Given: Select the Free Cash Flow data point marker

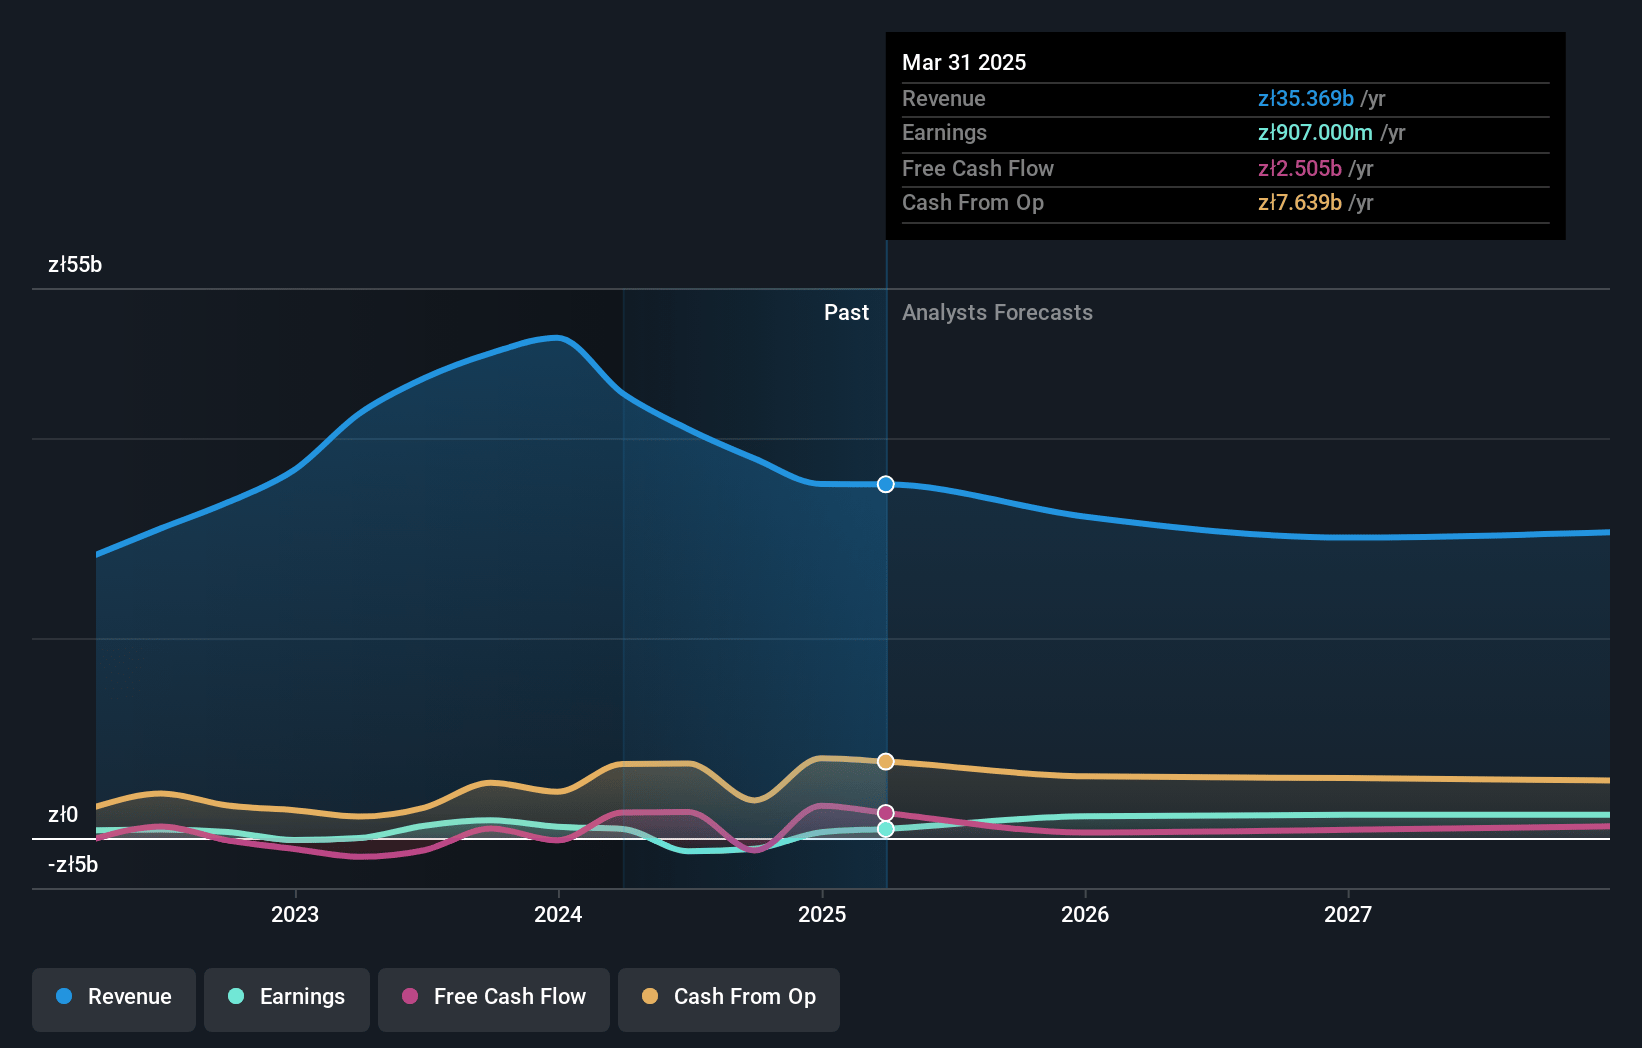Looking at the screenshot, I should coord(886,813).
